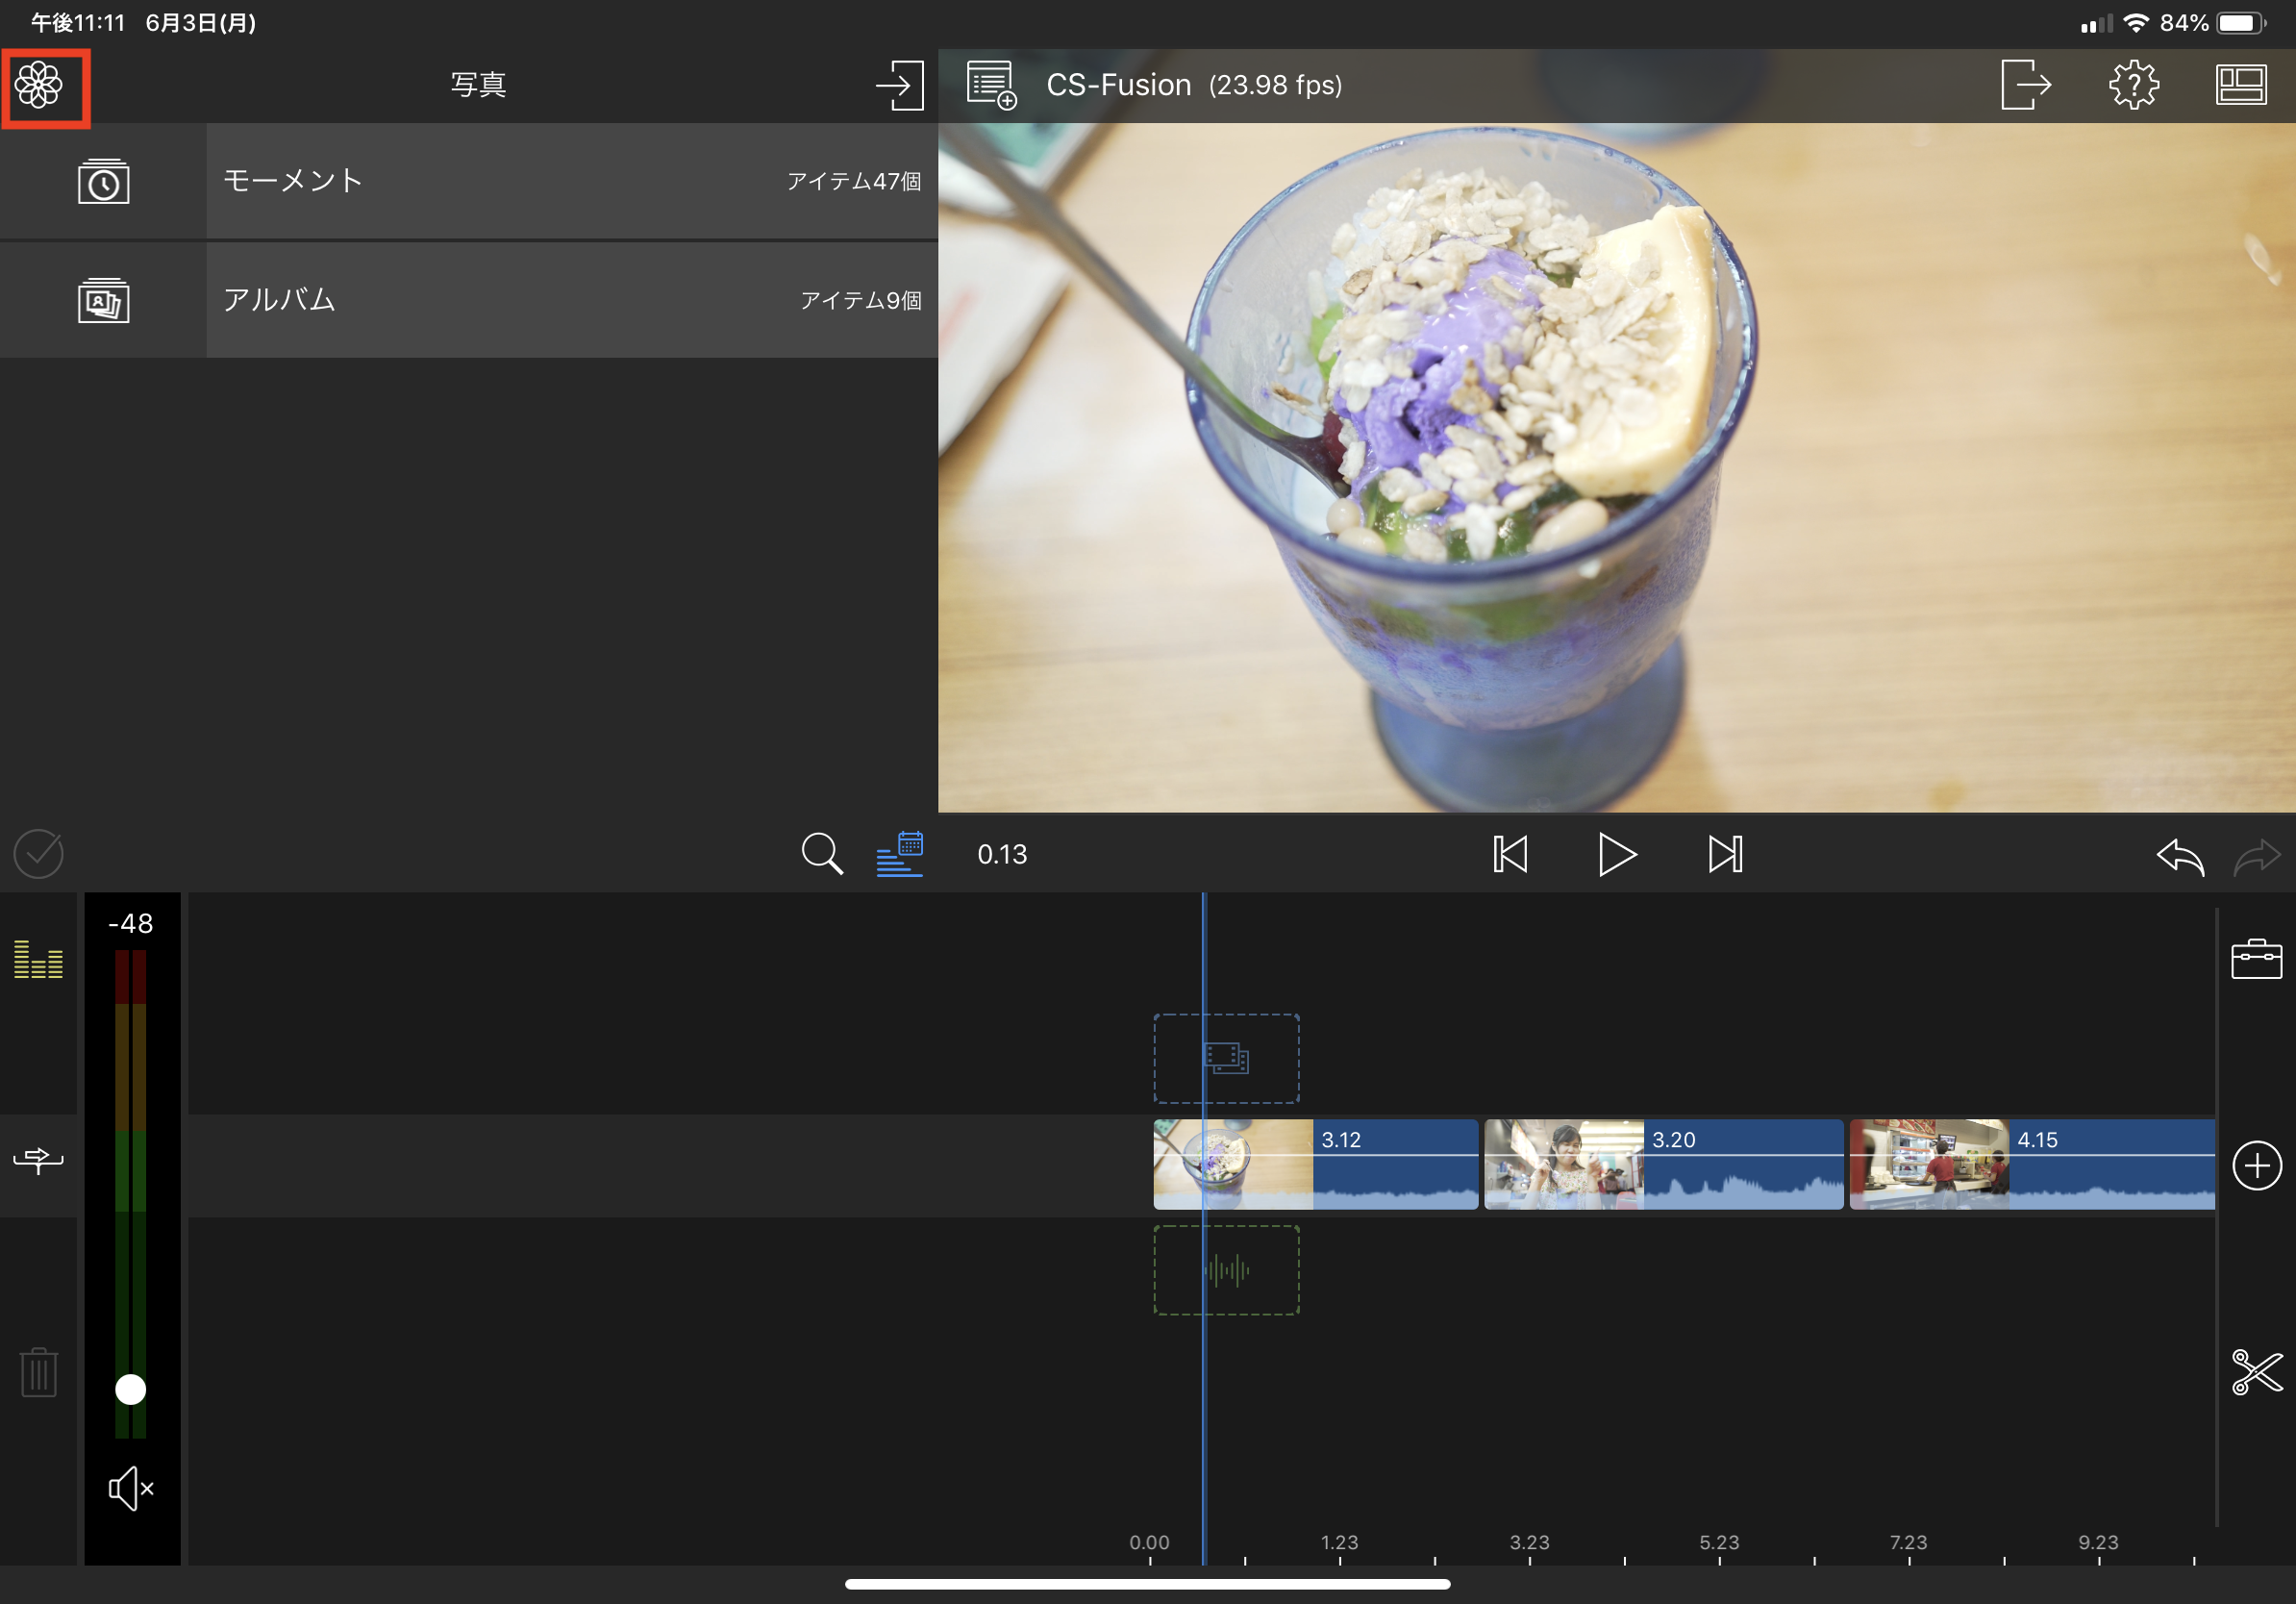2296x1604 pixels.
Task: Tap the search magnifier icon
Action: (x=821, y=854)
